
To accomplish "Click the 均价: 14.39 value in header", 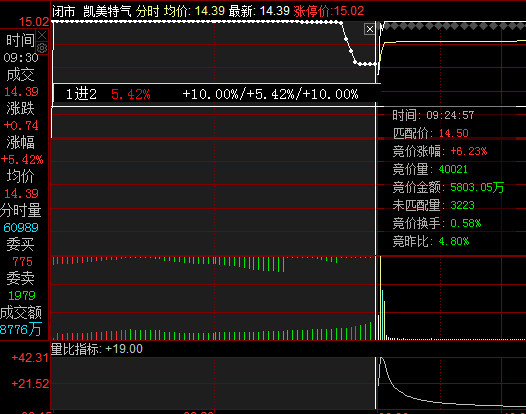I will tap(194, 11).
